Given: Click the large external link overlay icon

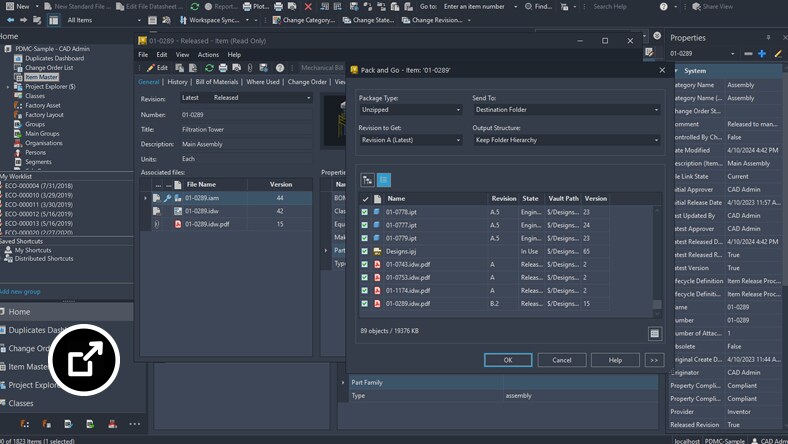Looking at the screenshot, I should pyautogui.click(x=85, y=359).
